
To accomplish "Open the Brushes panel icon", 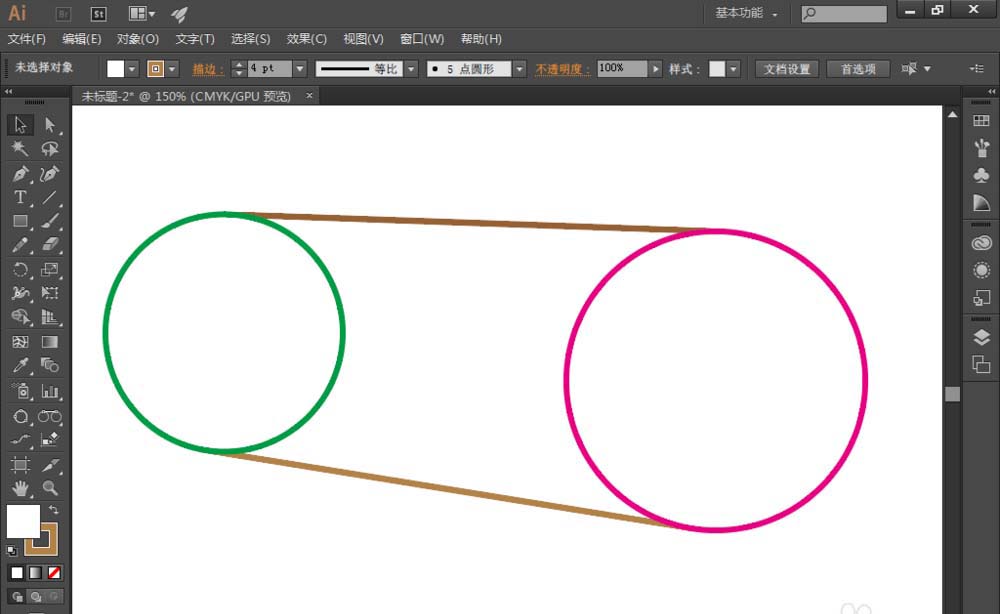I will click(x=982, y=148).
